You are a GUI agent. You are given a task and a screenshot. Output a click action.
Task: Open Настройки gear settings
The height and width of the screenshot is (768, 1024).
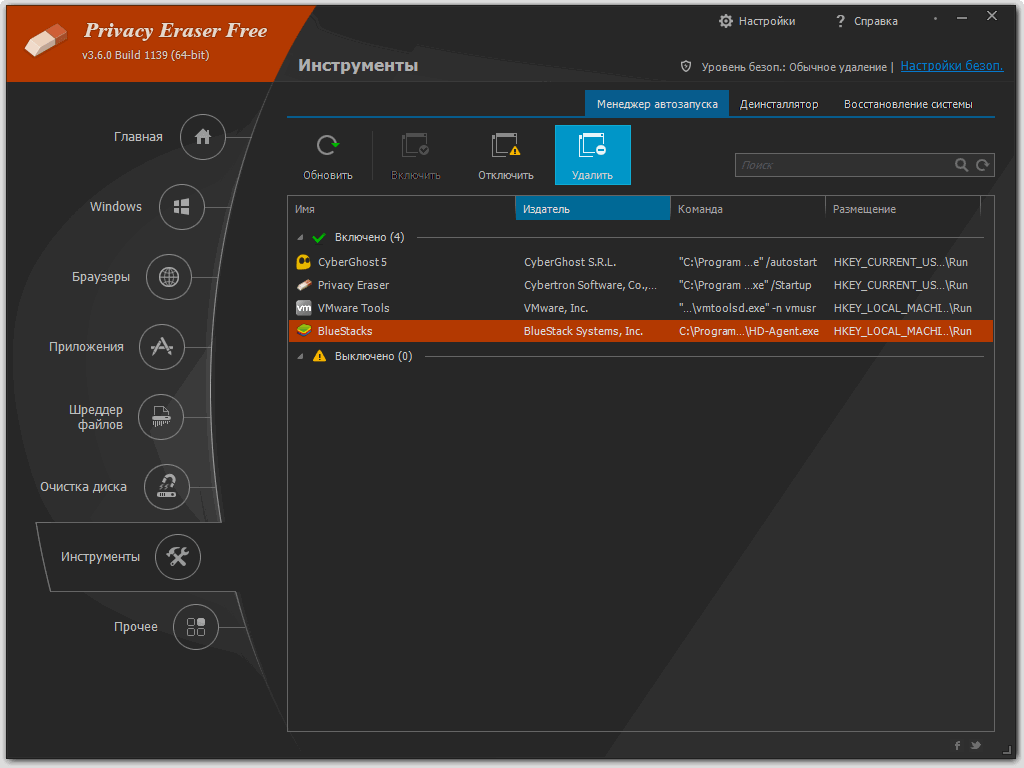coord(757,21)
